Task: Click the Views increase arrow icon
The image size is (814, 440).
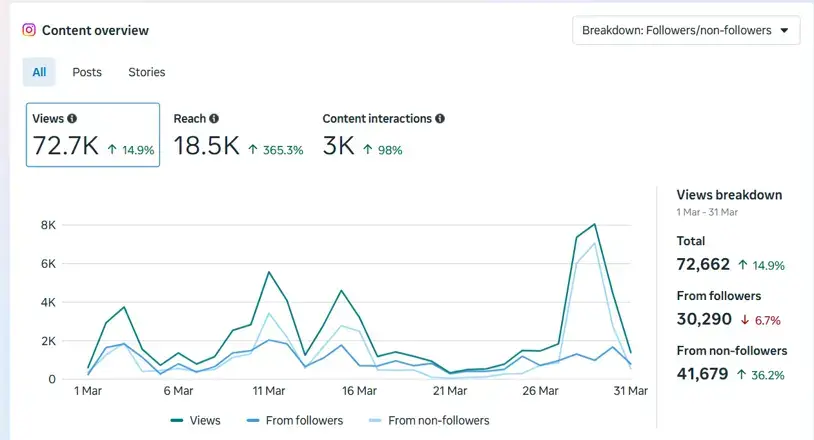Action: coord(112,149)
